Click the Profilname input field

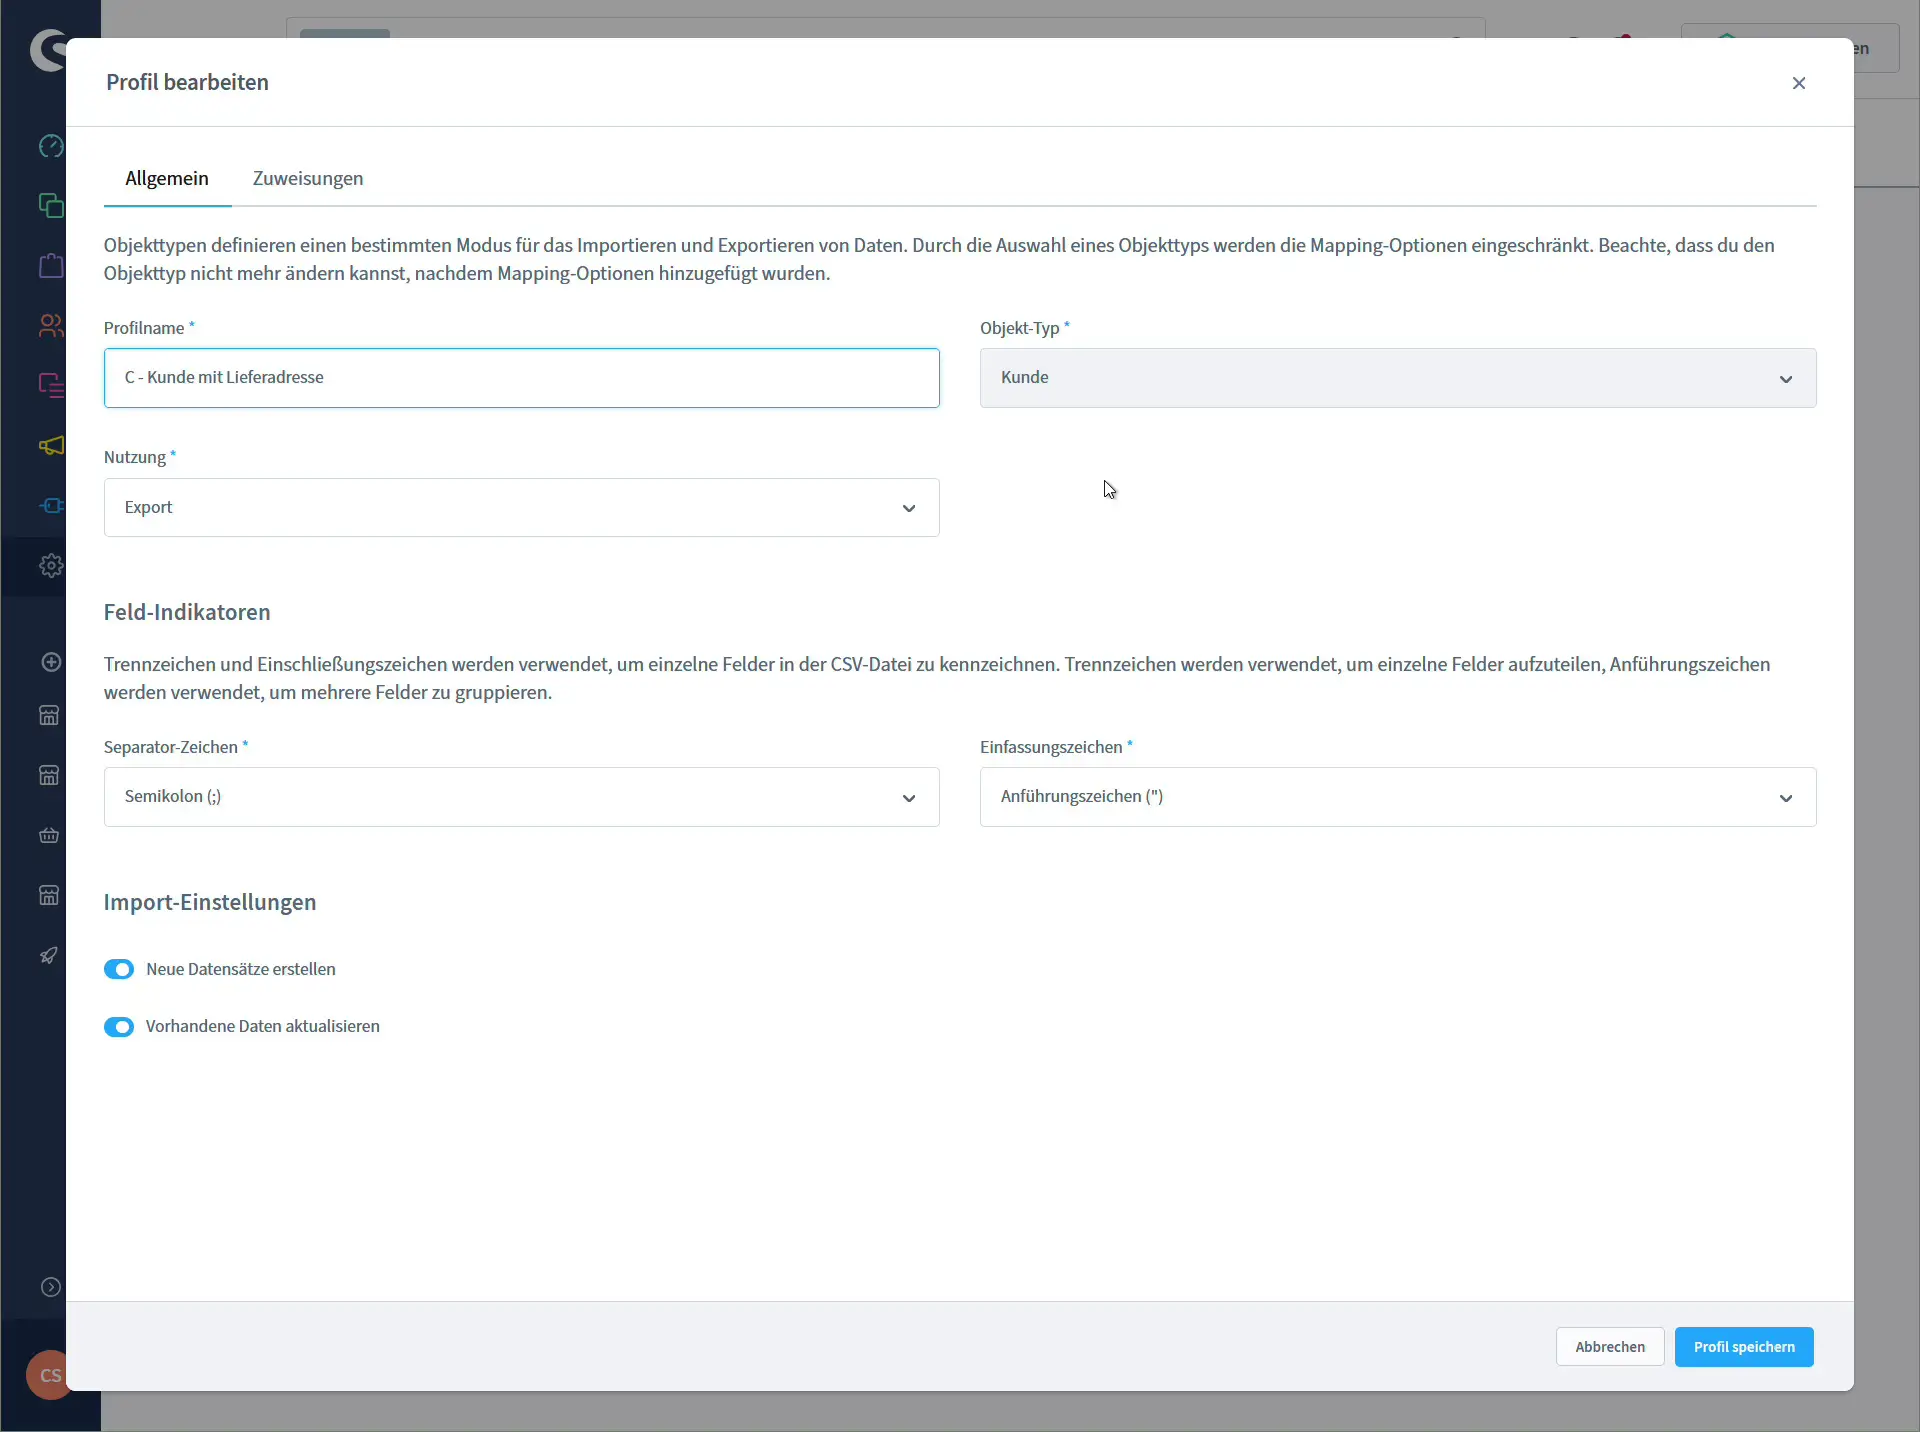click(521, 378)
